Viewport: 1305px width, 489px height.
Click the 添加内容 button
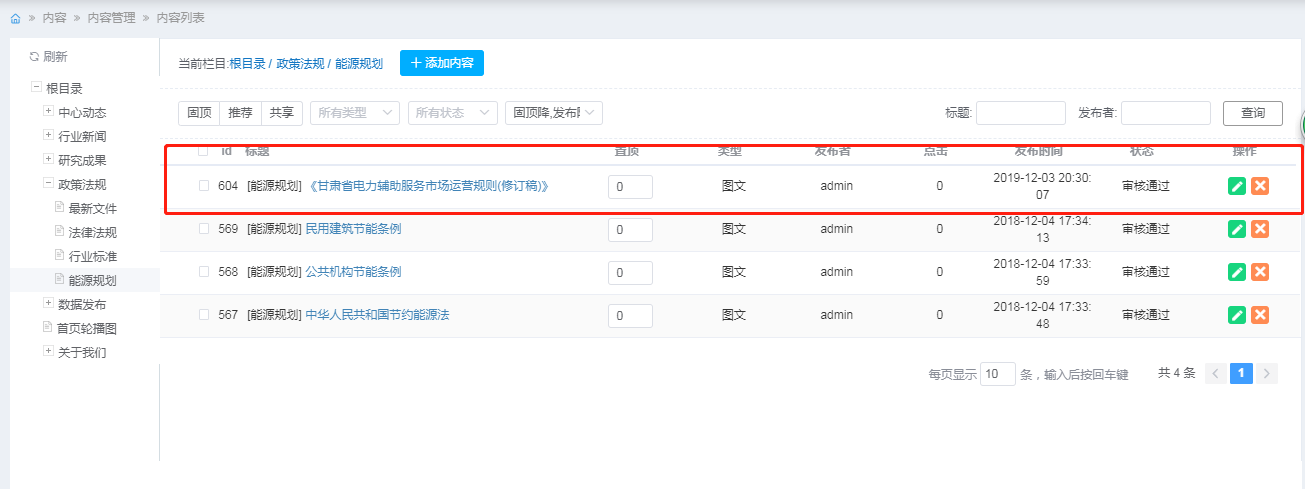click(442, 63)
